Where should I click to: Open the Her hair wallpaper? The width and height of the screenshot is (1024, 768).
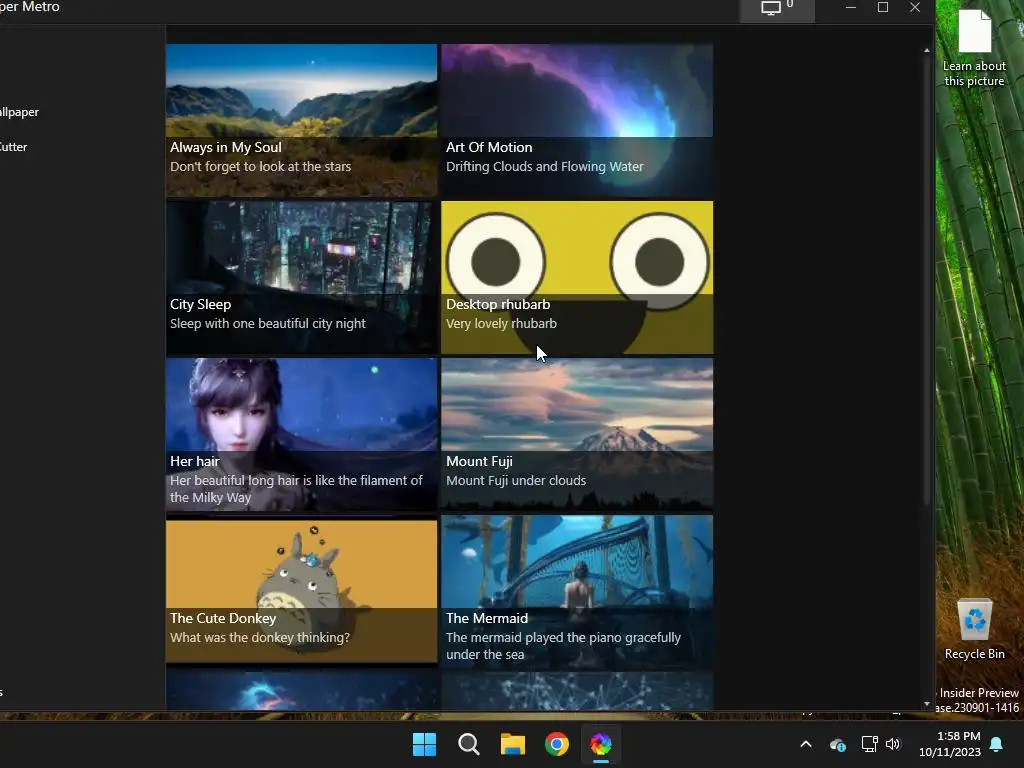[x=301, y=434]
